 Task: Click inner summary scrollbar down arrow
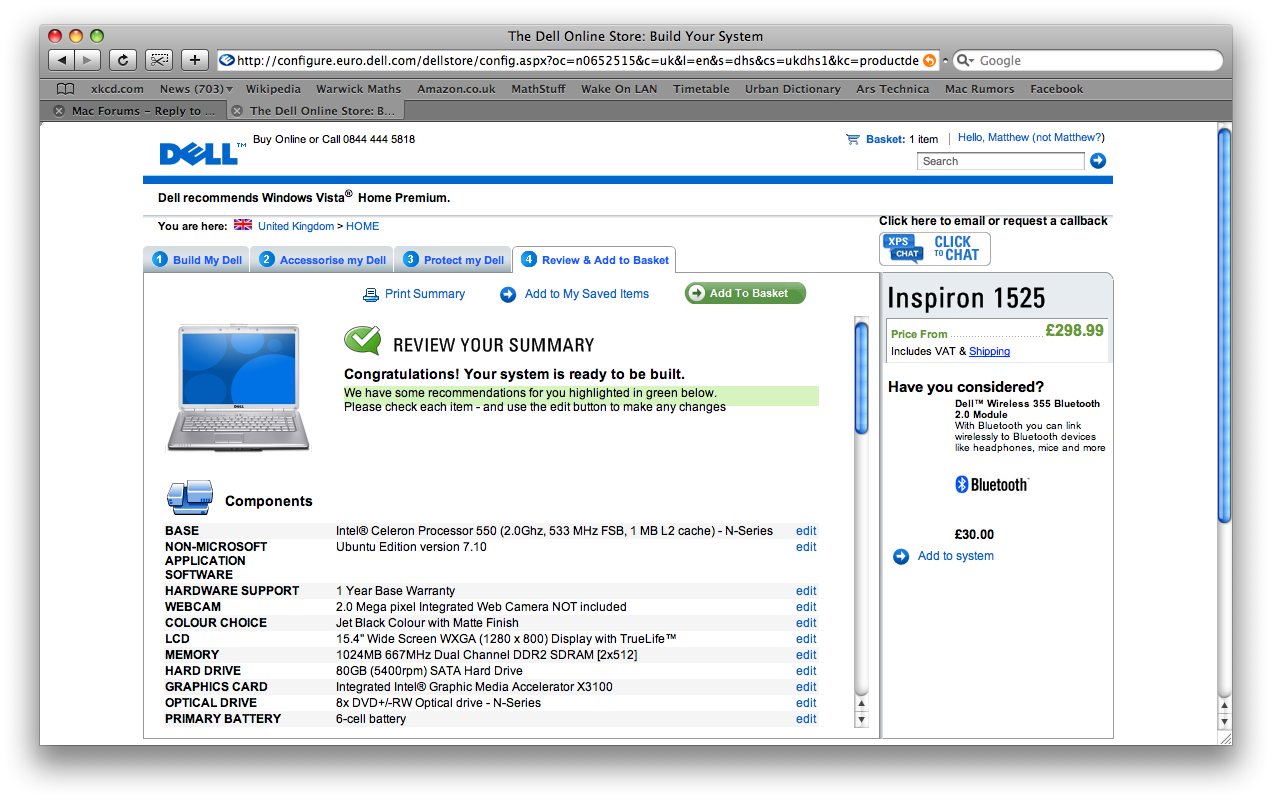[861, 719]
